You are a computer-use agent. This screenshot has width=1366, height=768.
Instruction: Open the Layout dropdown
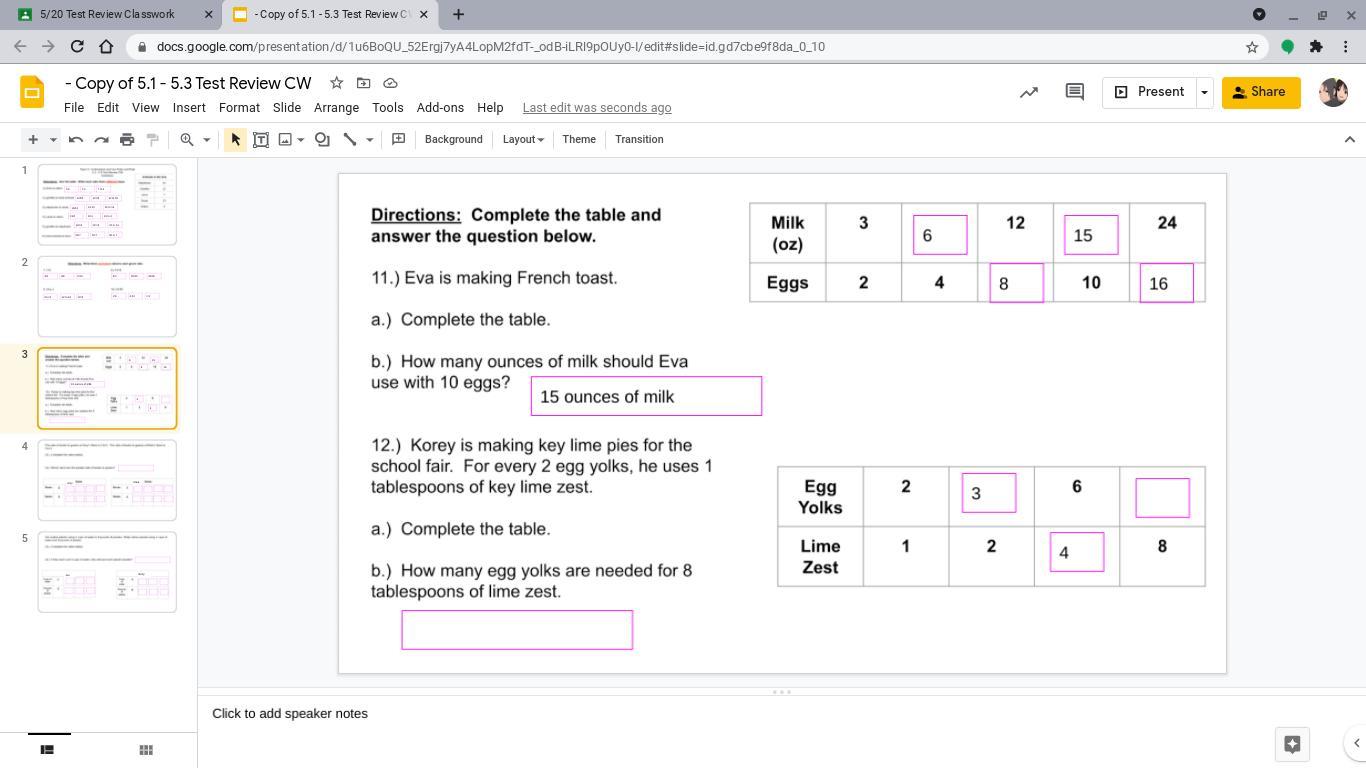tap(523, 140)
